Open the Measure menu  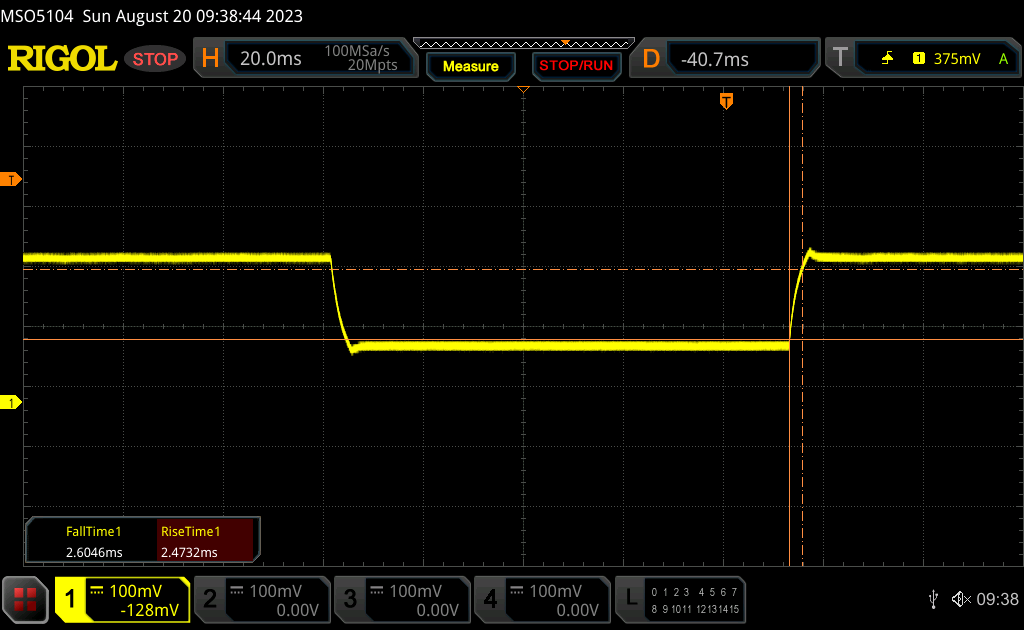(470, 66)
